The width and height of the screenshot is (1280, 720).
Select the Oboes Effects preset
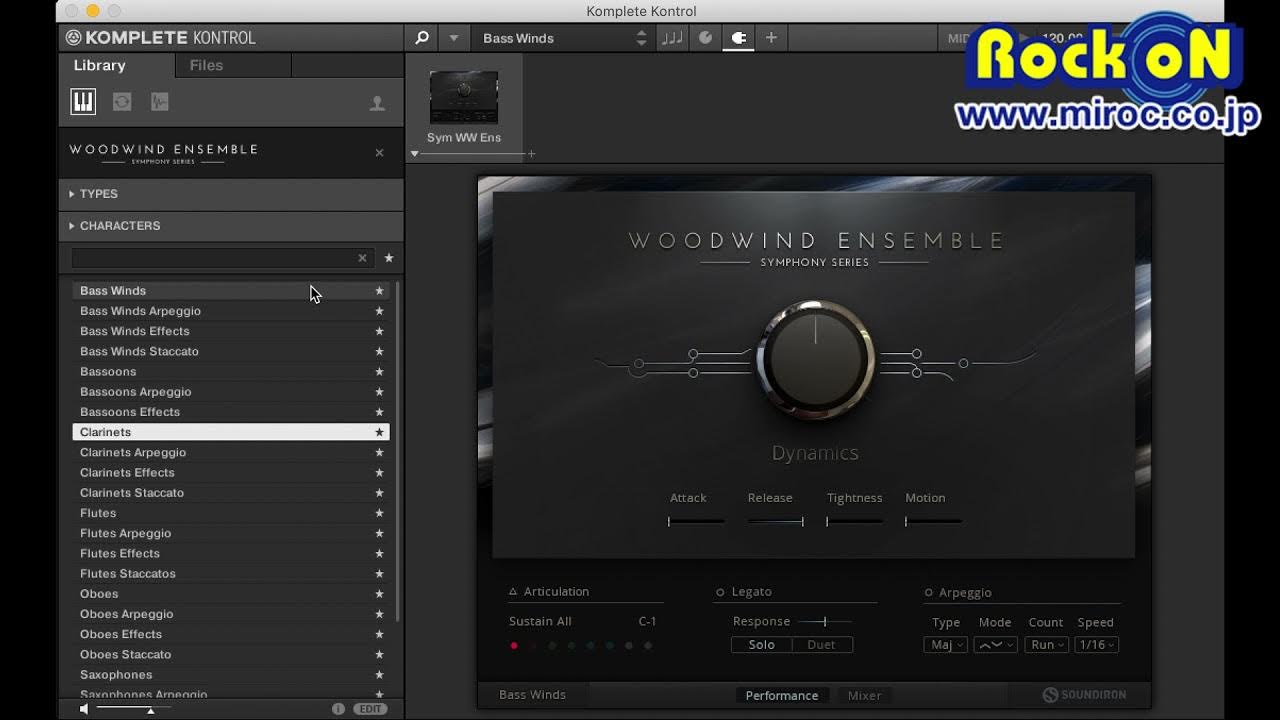(231, 634)
